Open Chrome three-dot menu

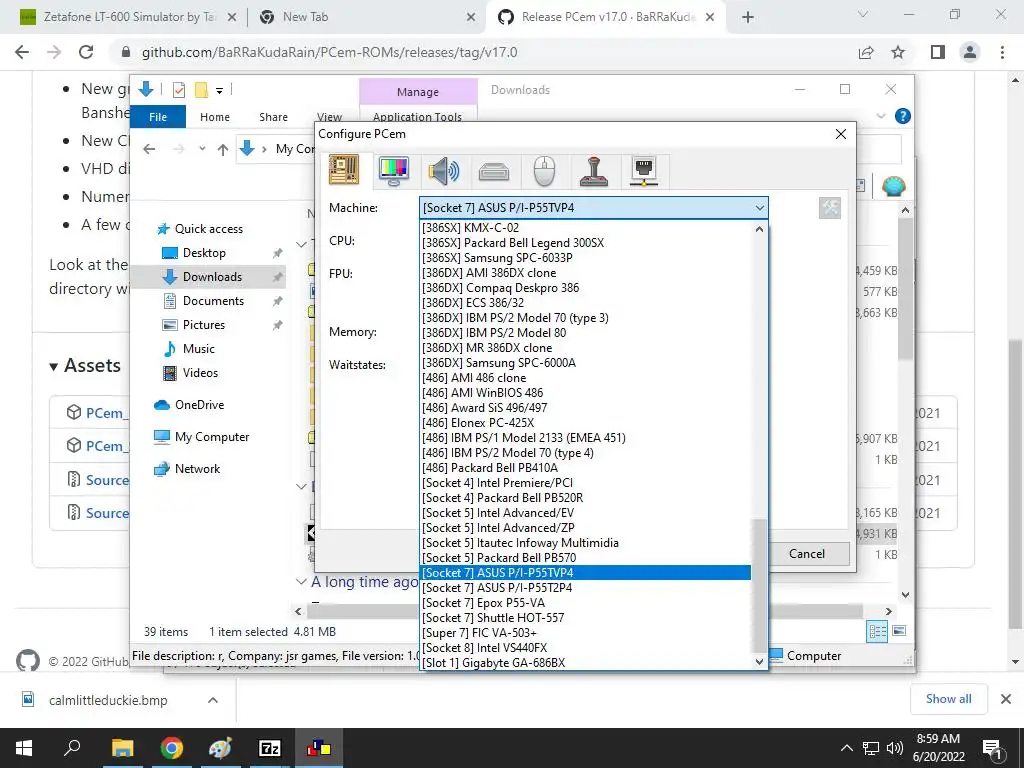[1002, 52]
